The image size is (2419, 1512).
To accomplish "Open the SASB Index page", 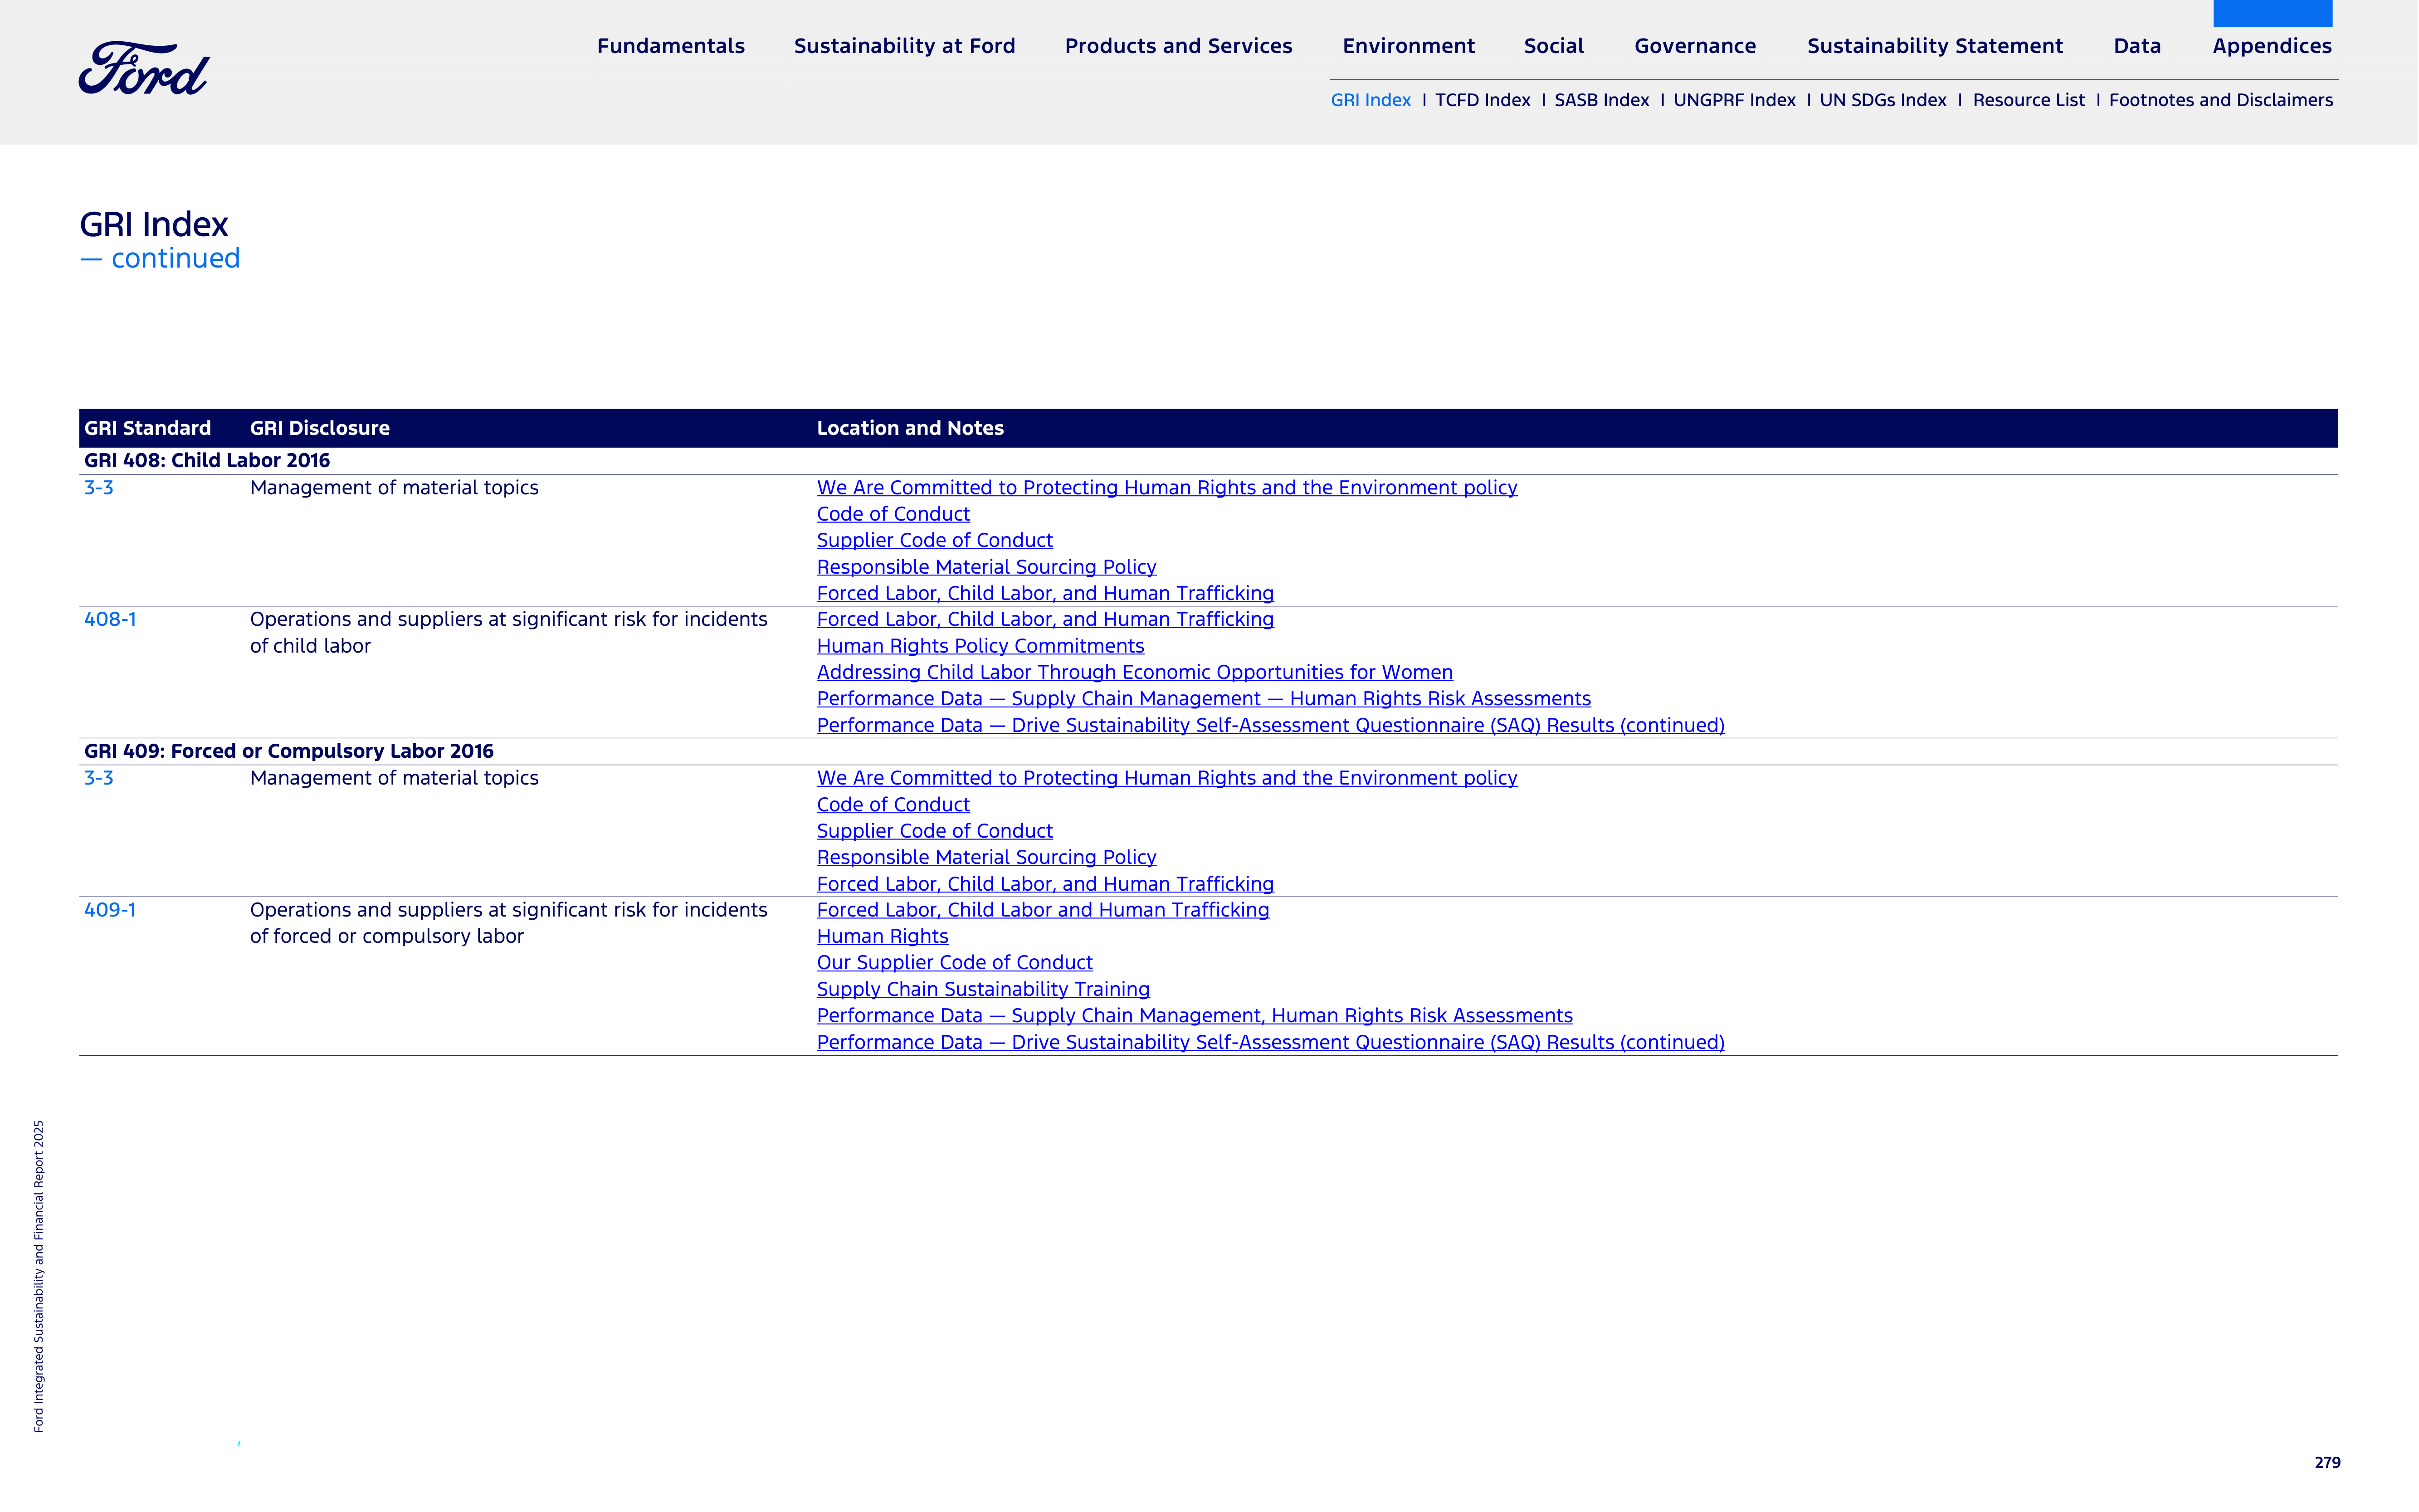I will point(1601,100).
